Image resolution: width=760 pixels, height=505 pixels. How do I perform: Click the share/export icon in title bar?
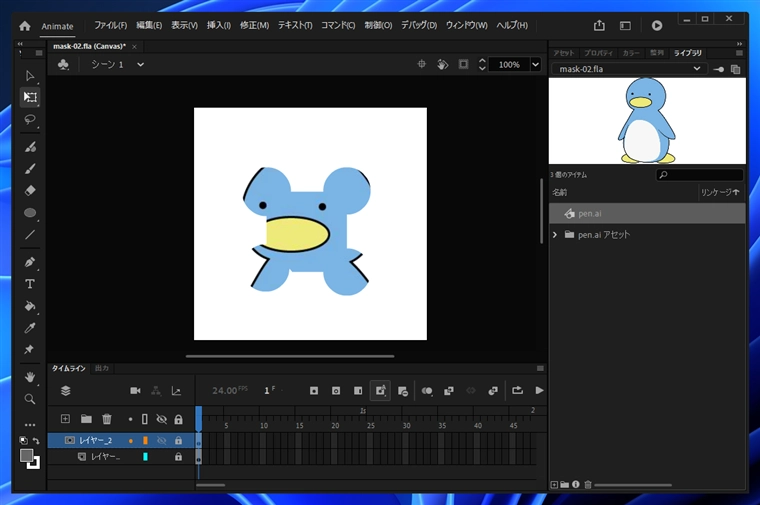coord(599,25)
